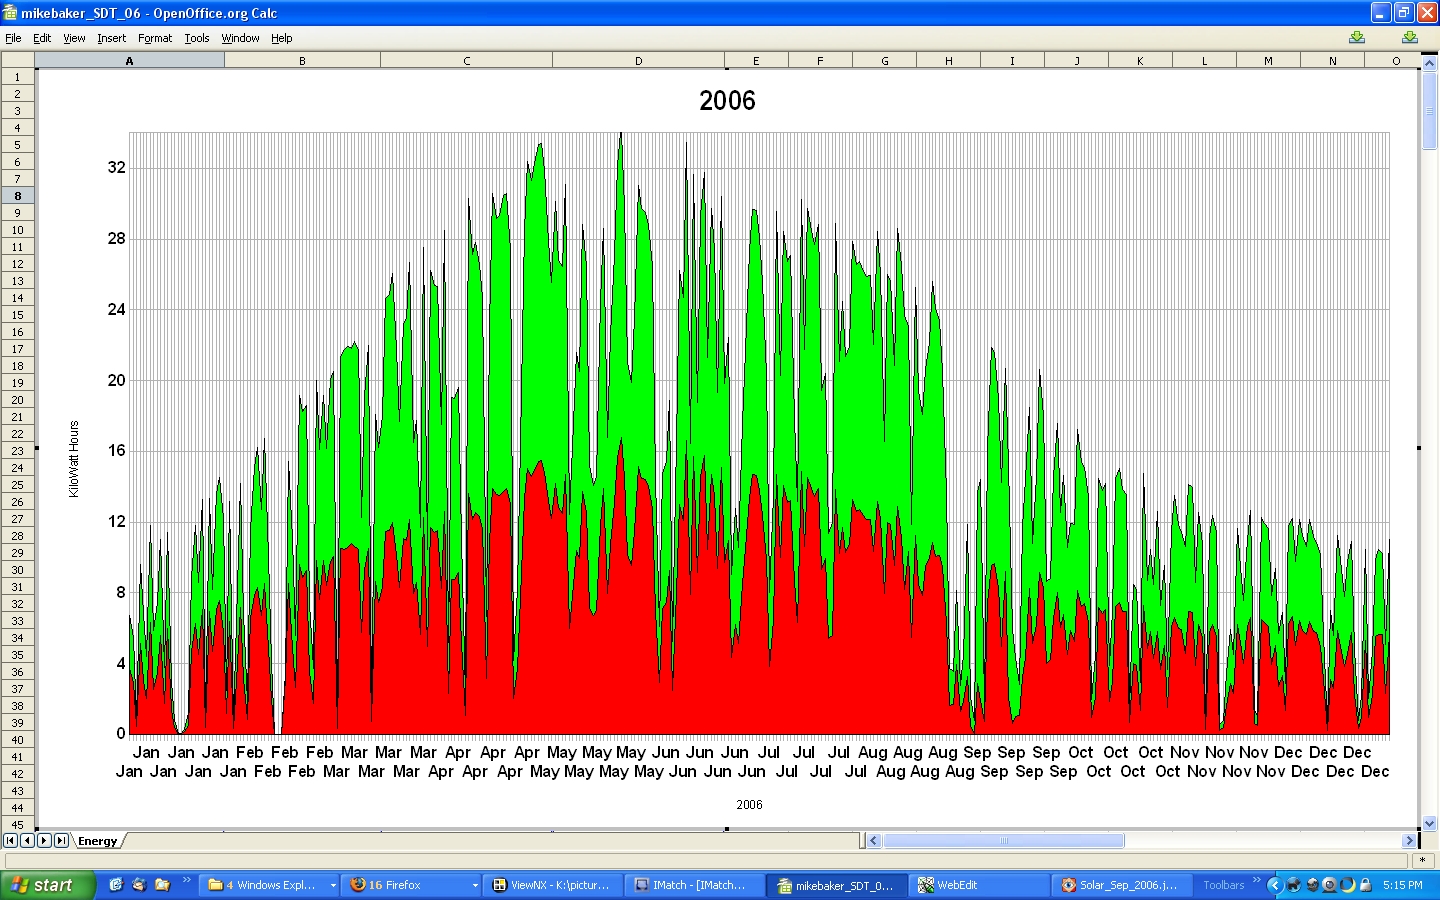Click the IMatch taskbar button
The height and width of the screenshot is (900, 1440).
(694, 885)
